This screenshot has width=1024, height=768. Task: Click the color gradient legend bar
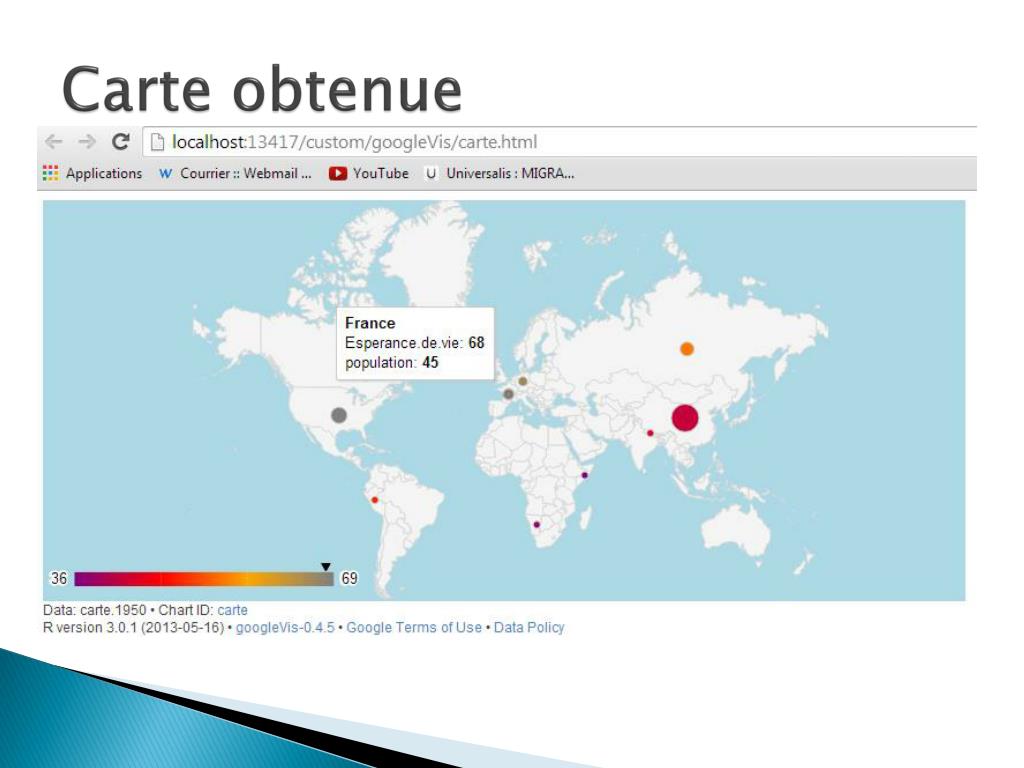click(204, 579)
